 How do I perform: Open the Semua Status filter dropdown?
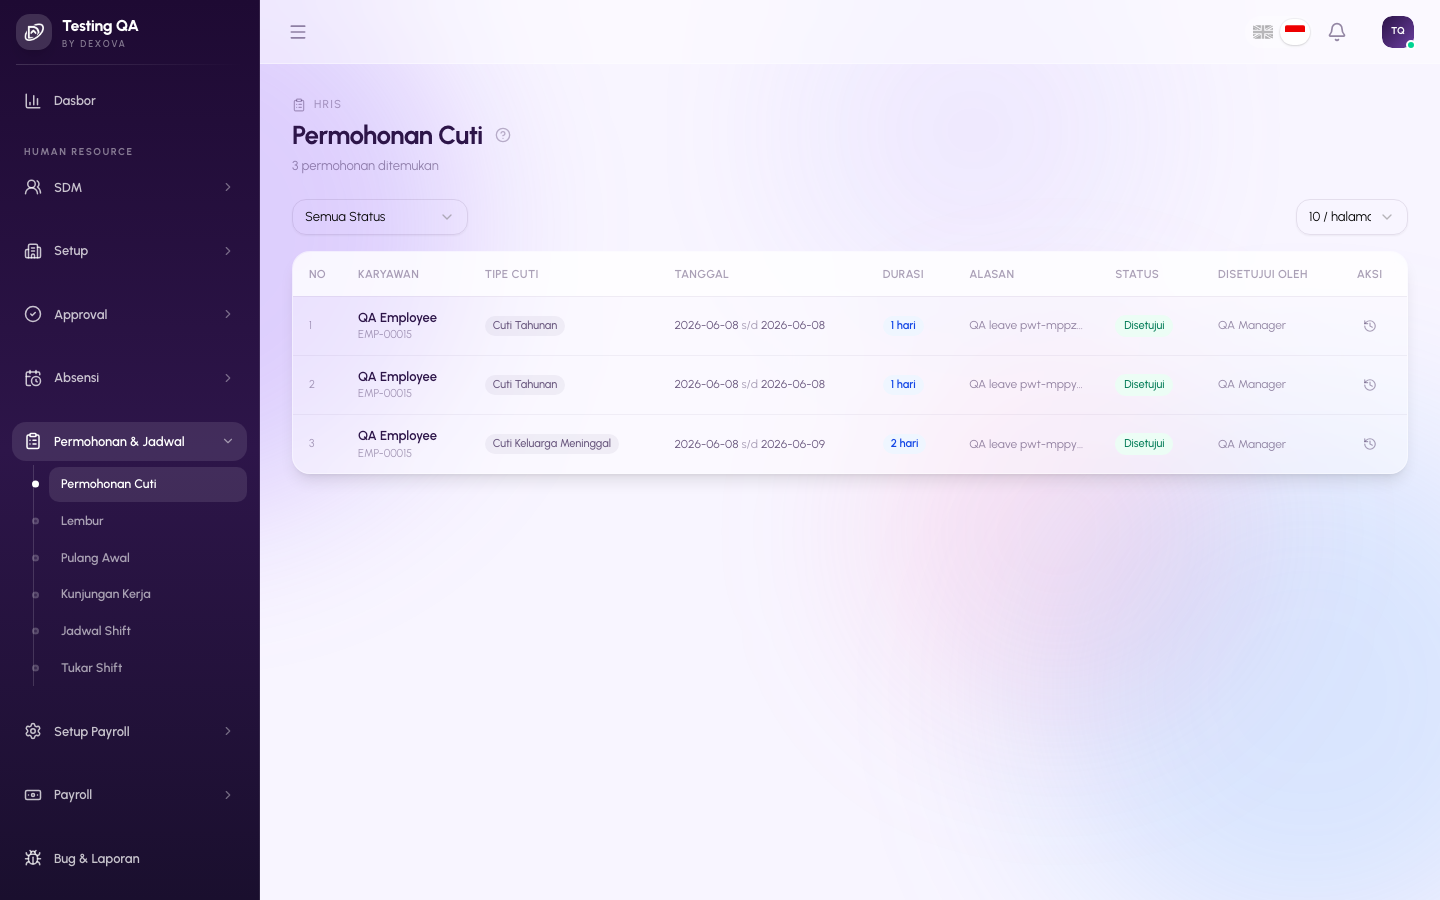[380, 217]
